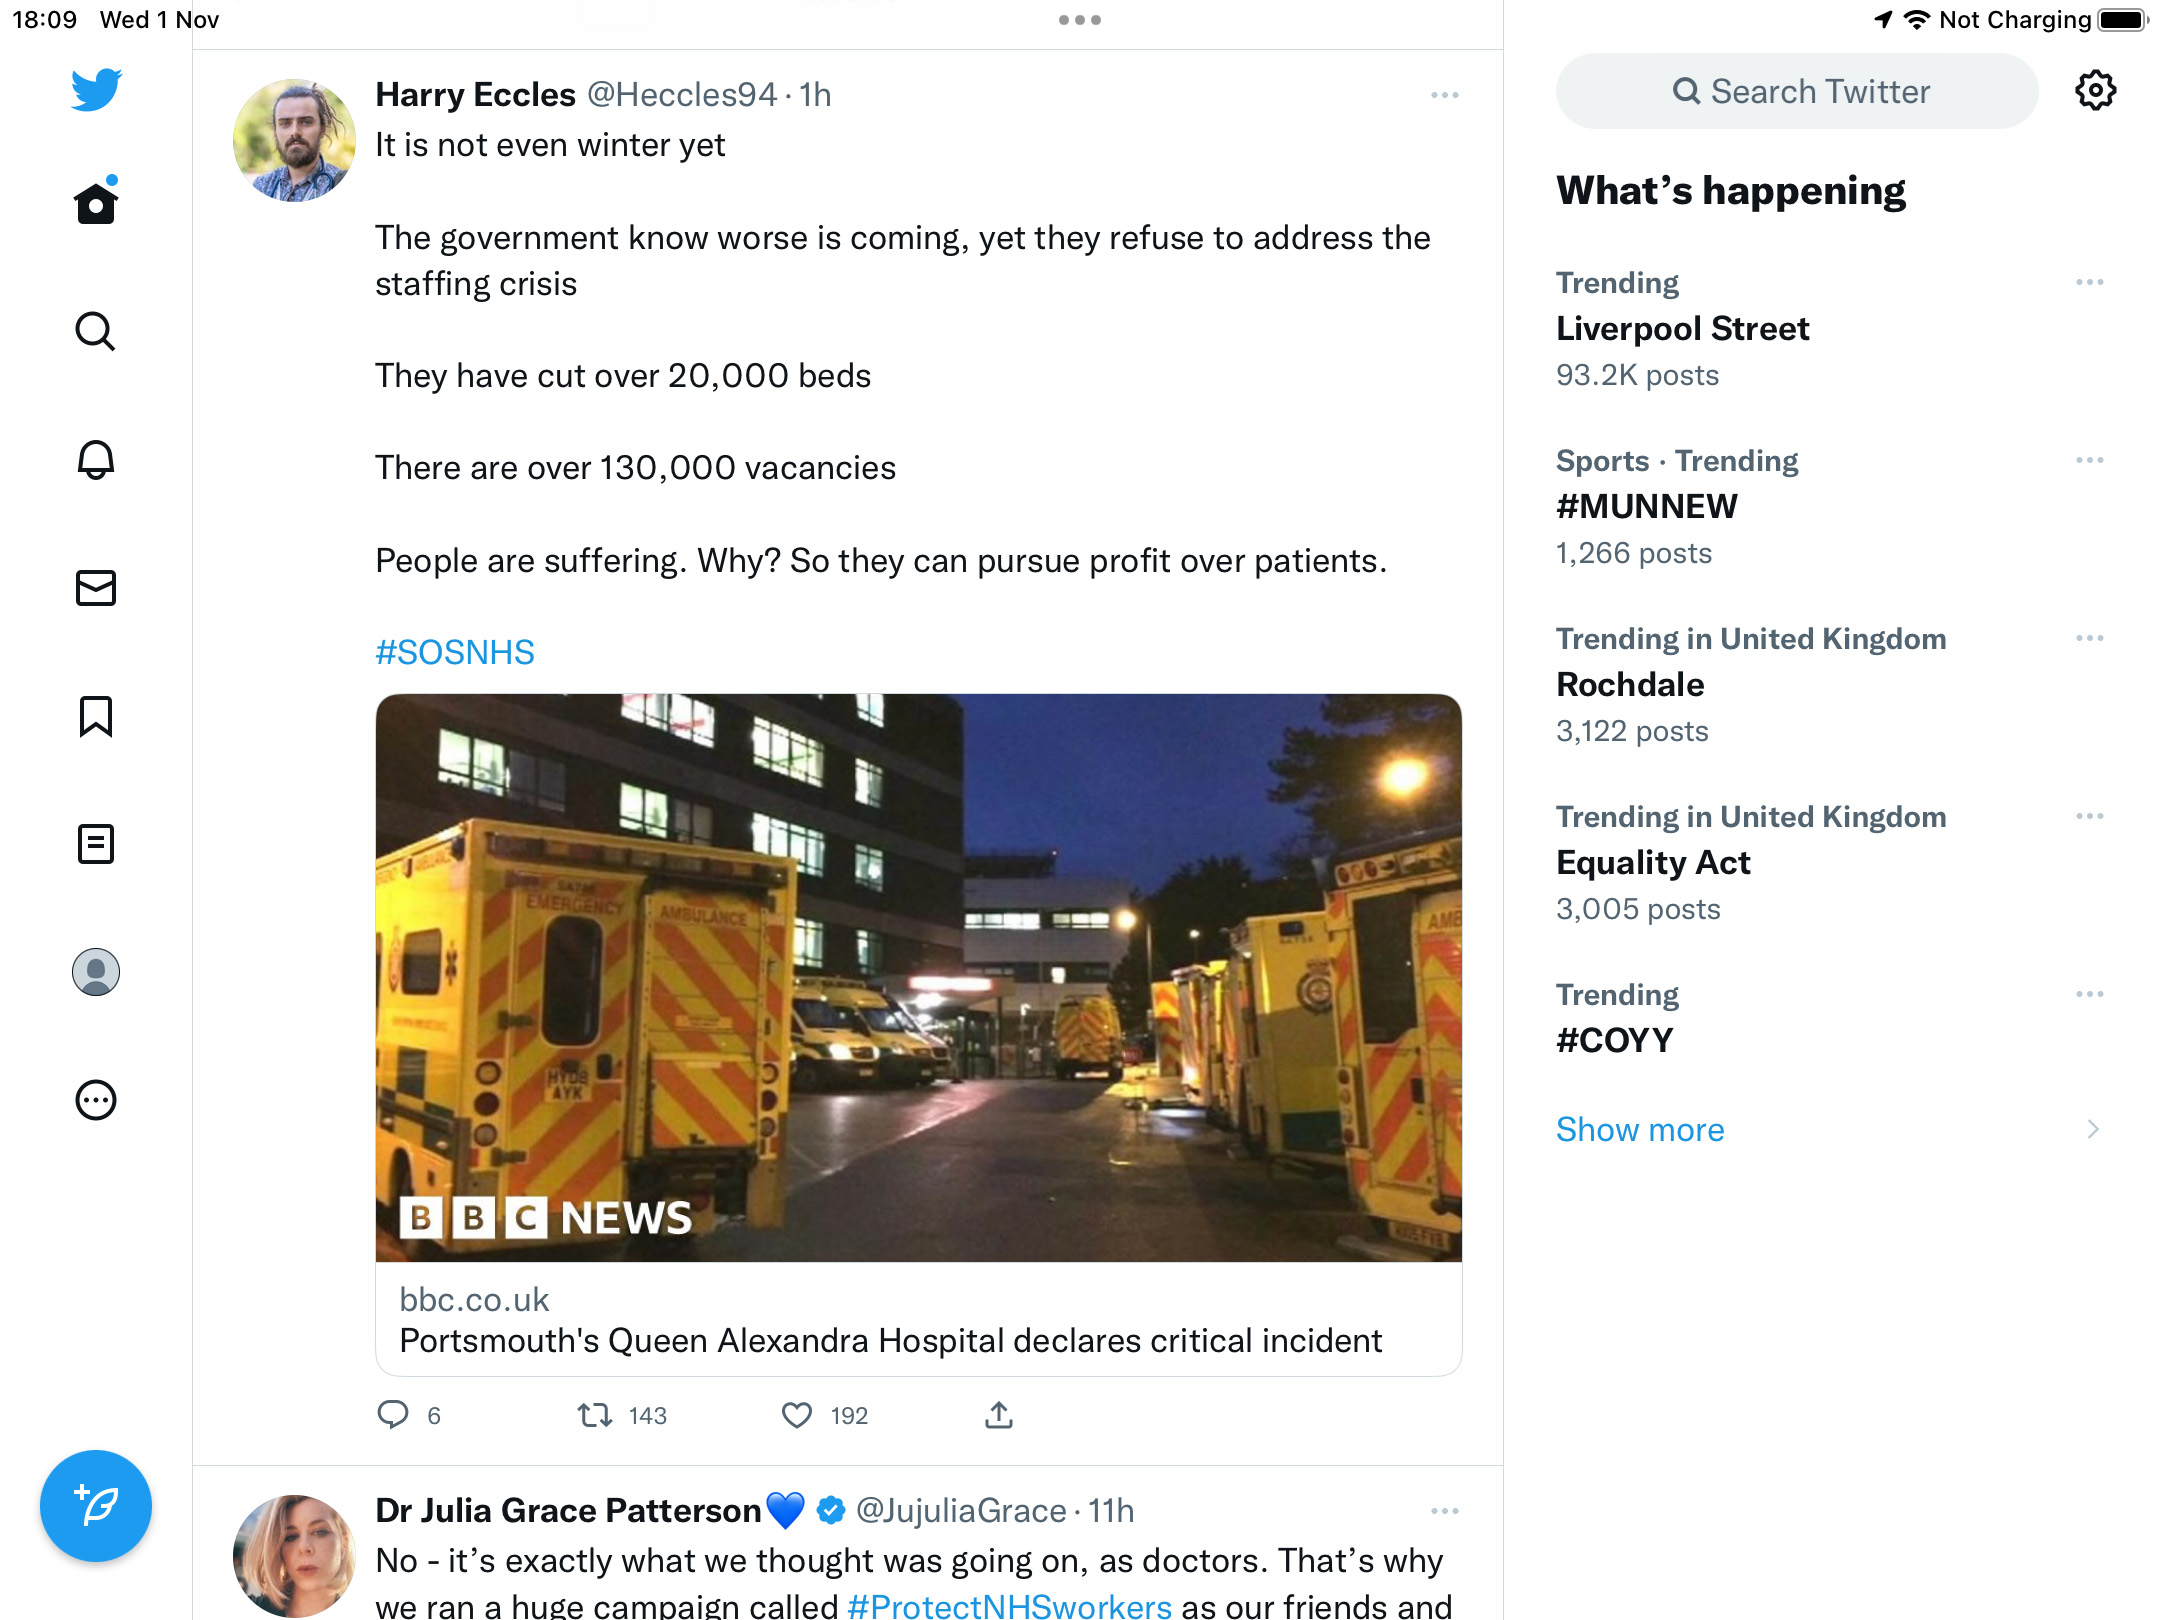
Task: Tap the three-dot multitasking indicator at top
Action: 1080,20
